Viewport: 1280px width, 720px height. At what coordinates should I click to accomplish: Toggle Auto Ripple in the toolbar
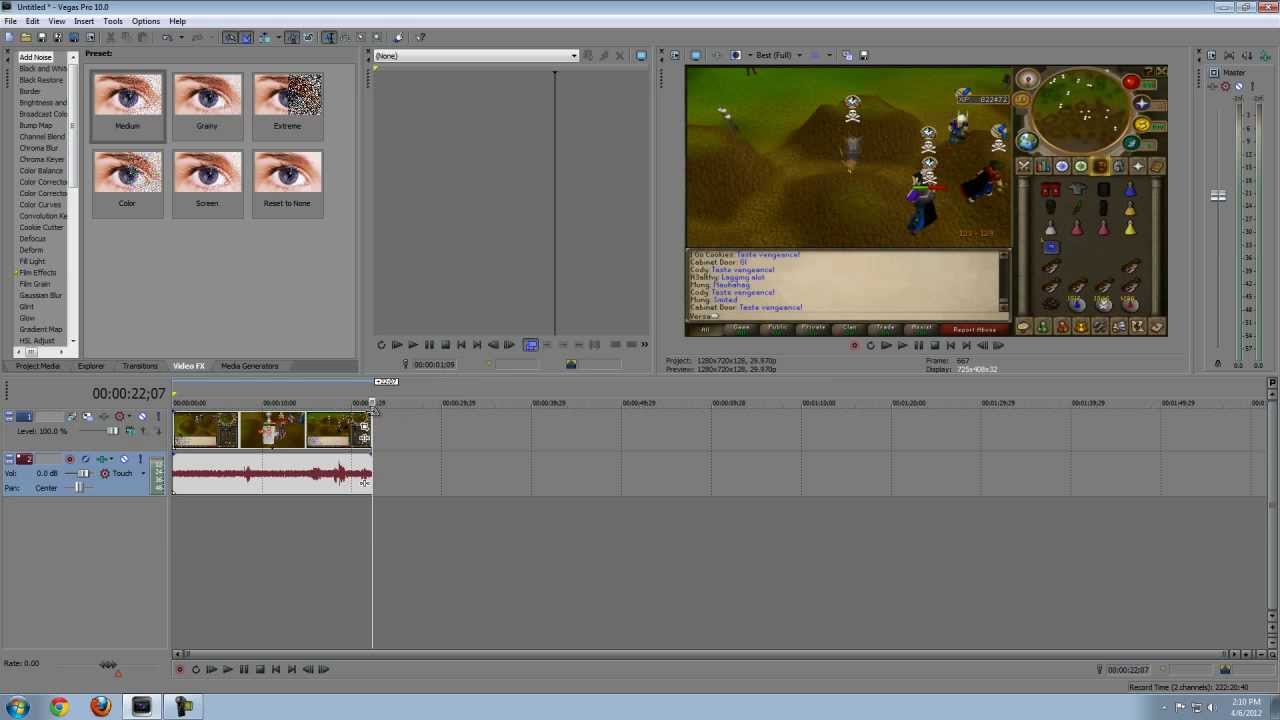pyautogui.click(x=263, y=37)
